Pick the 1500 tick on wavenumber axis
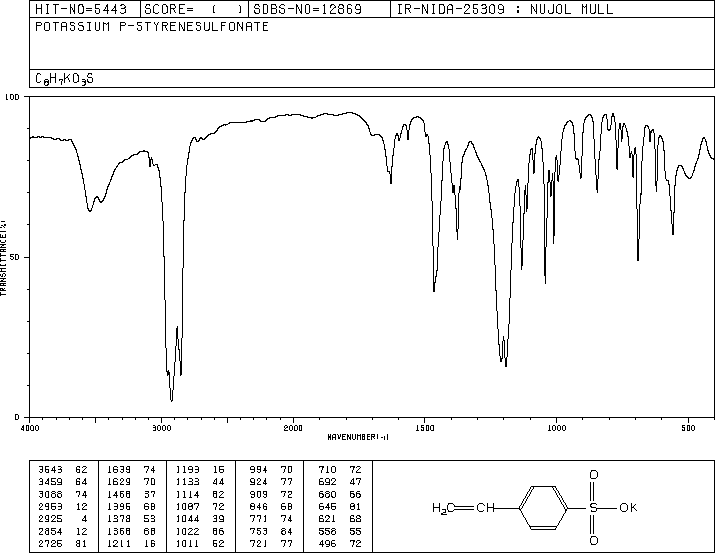 [424, 428]
